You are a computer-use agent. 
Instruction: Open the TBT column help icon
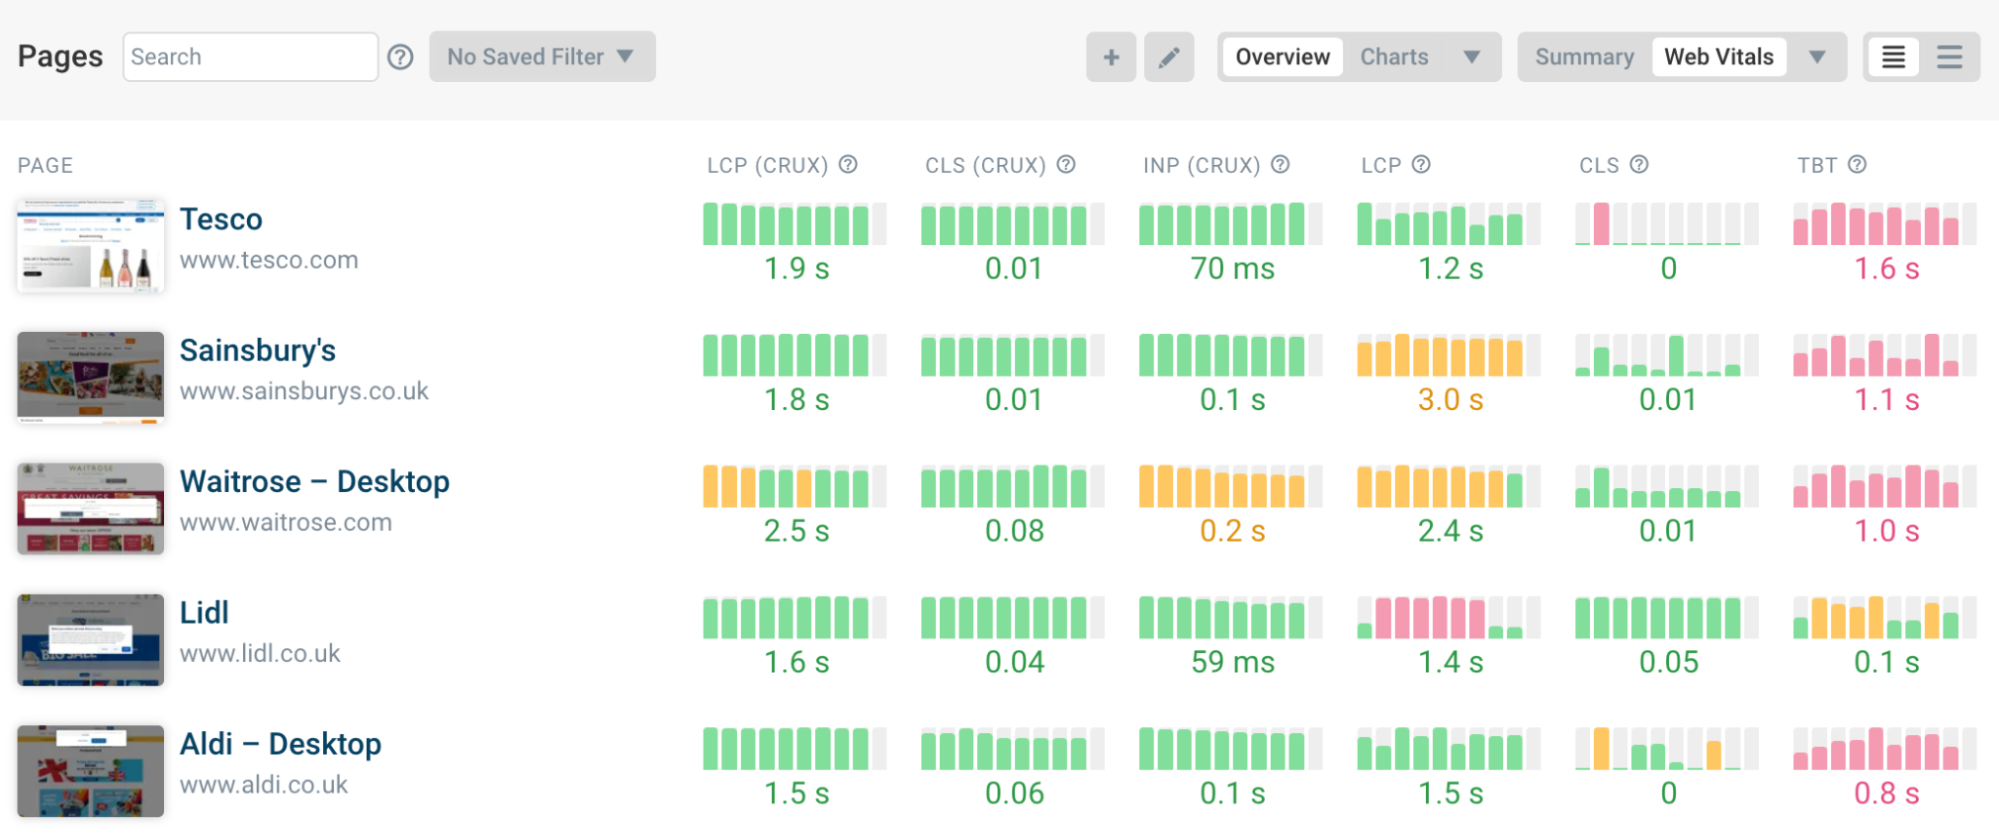(x=1857, y=164)
